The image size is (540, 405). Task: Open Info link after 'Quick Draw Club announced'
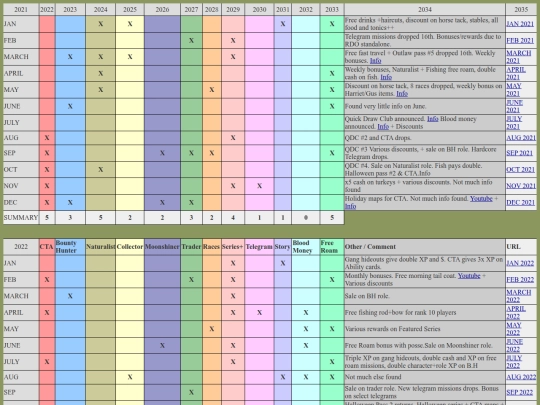tap(433, 119)
